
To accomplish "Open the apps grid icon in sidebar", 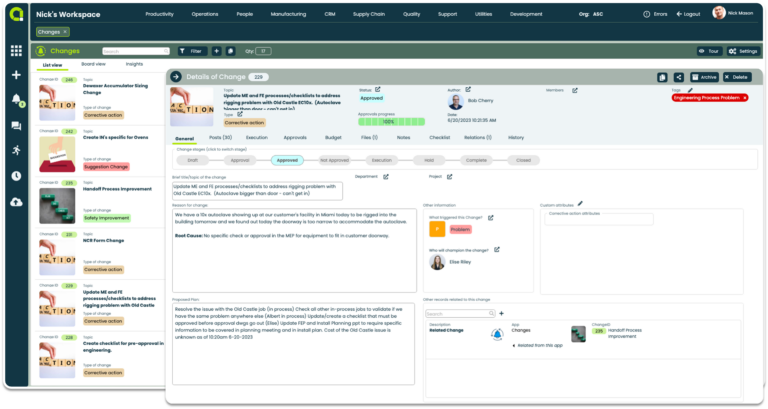I will pyautogui.click(x=16, y=51).
